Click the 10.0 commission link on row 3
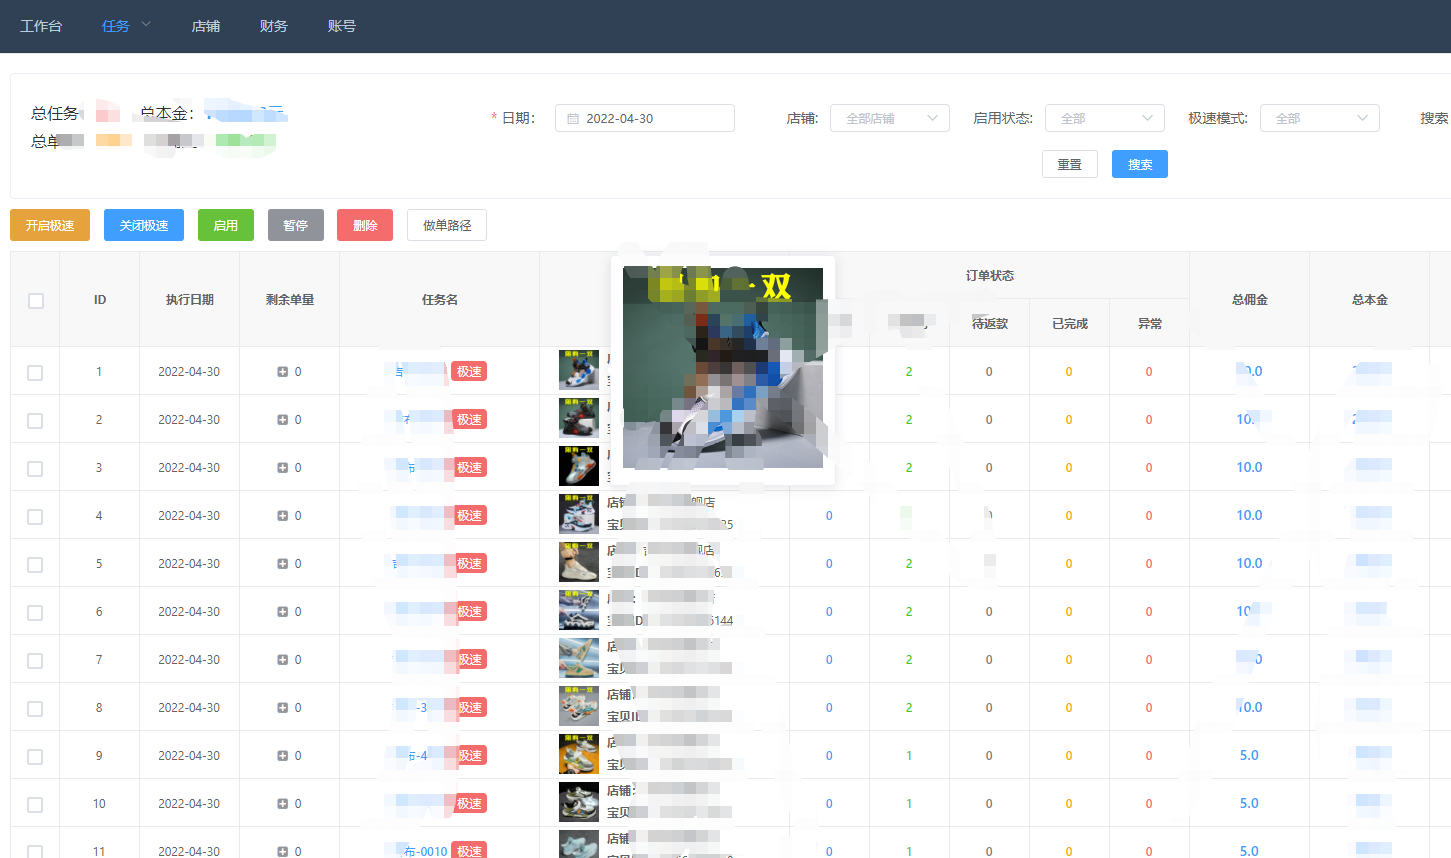Viewport: 1451px width, 858px height. 1249,467
